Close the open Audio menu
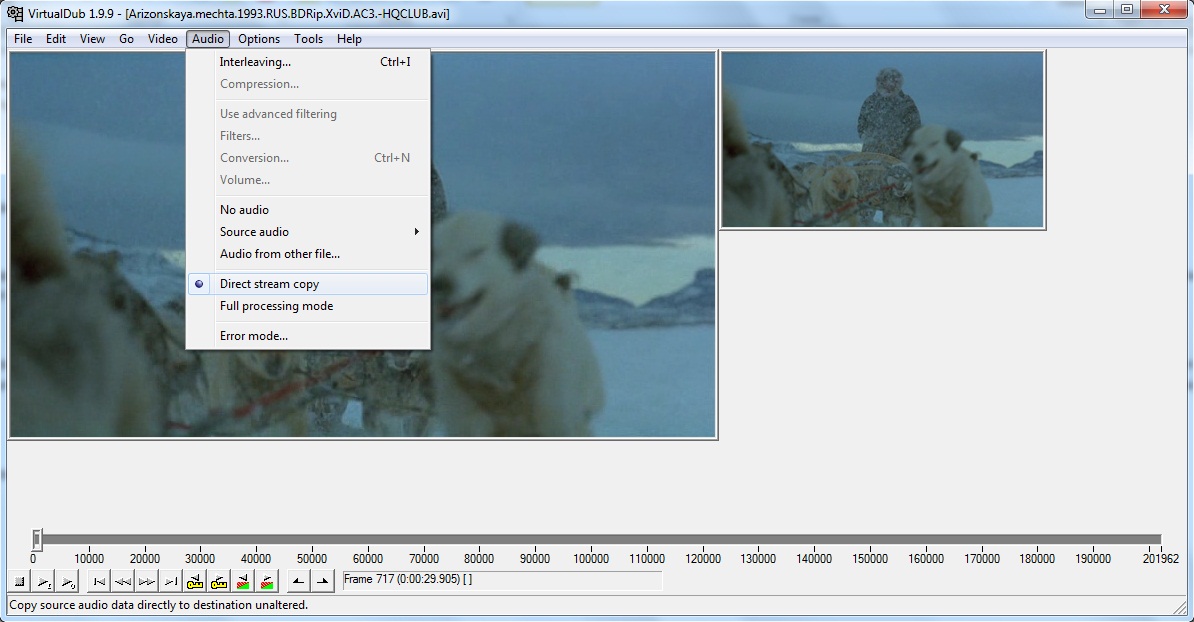 (x=208, y=39)
